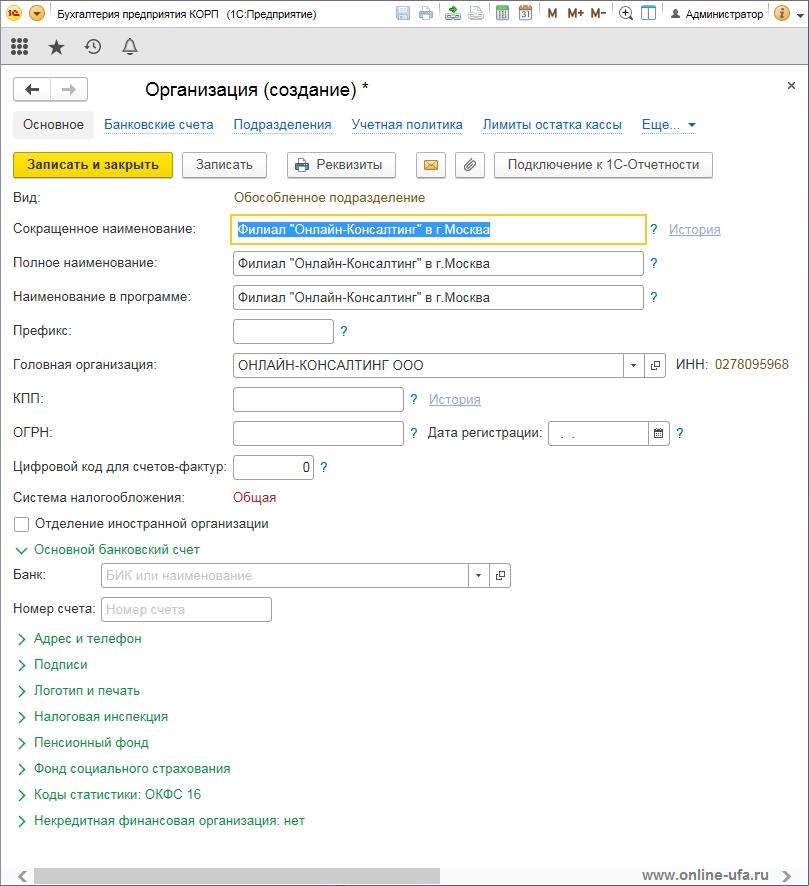
Task: Click the envelope email icon button
Action: click(430, 165)
